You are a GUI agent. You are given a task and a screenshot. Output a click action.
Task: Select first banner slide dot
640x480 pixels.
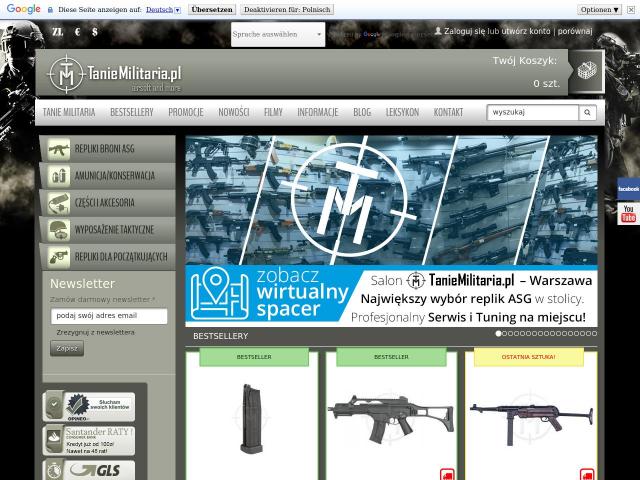(x=498, y=333)
